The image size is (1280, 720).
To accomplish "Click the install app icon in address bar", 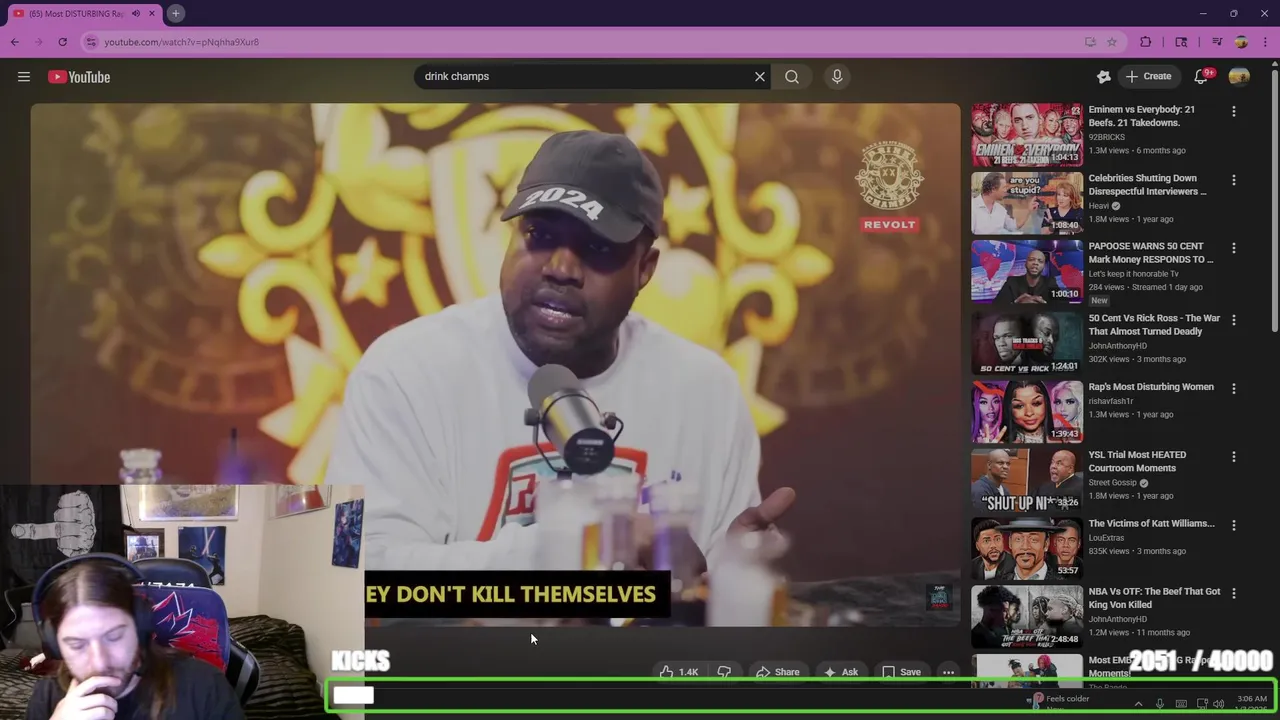I will click(x=1090, y=42).
